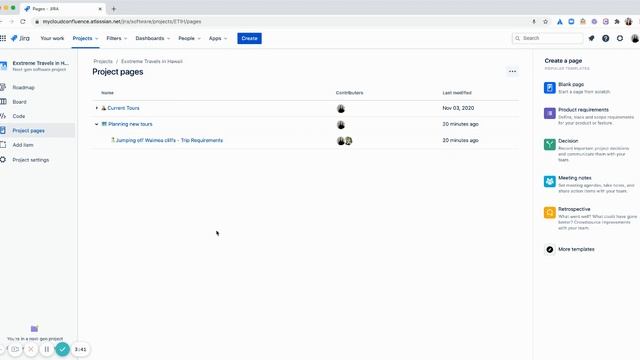Click the browser address bar

pos(282,22)
